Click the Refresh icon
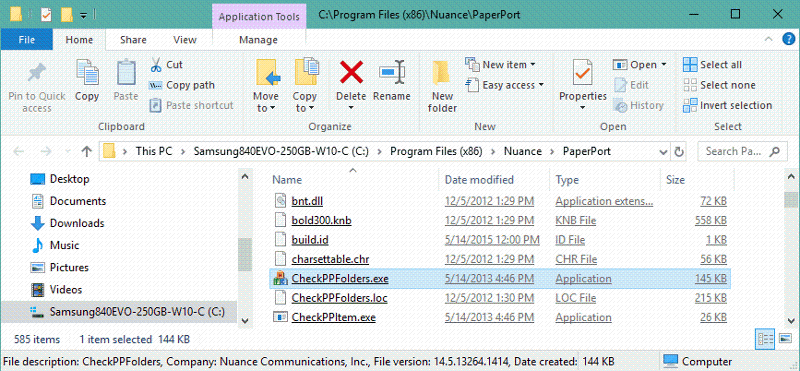The width and height of the screenshot is (800, 371). 679,152
